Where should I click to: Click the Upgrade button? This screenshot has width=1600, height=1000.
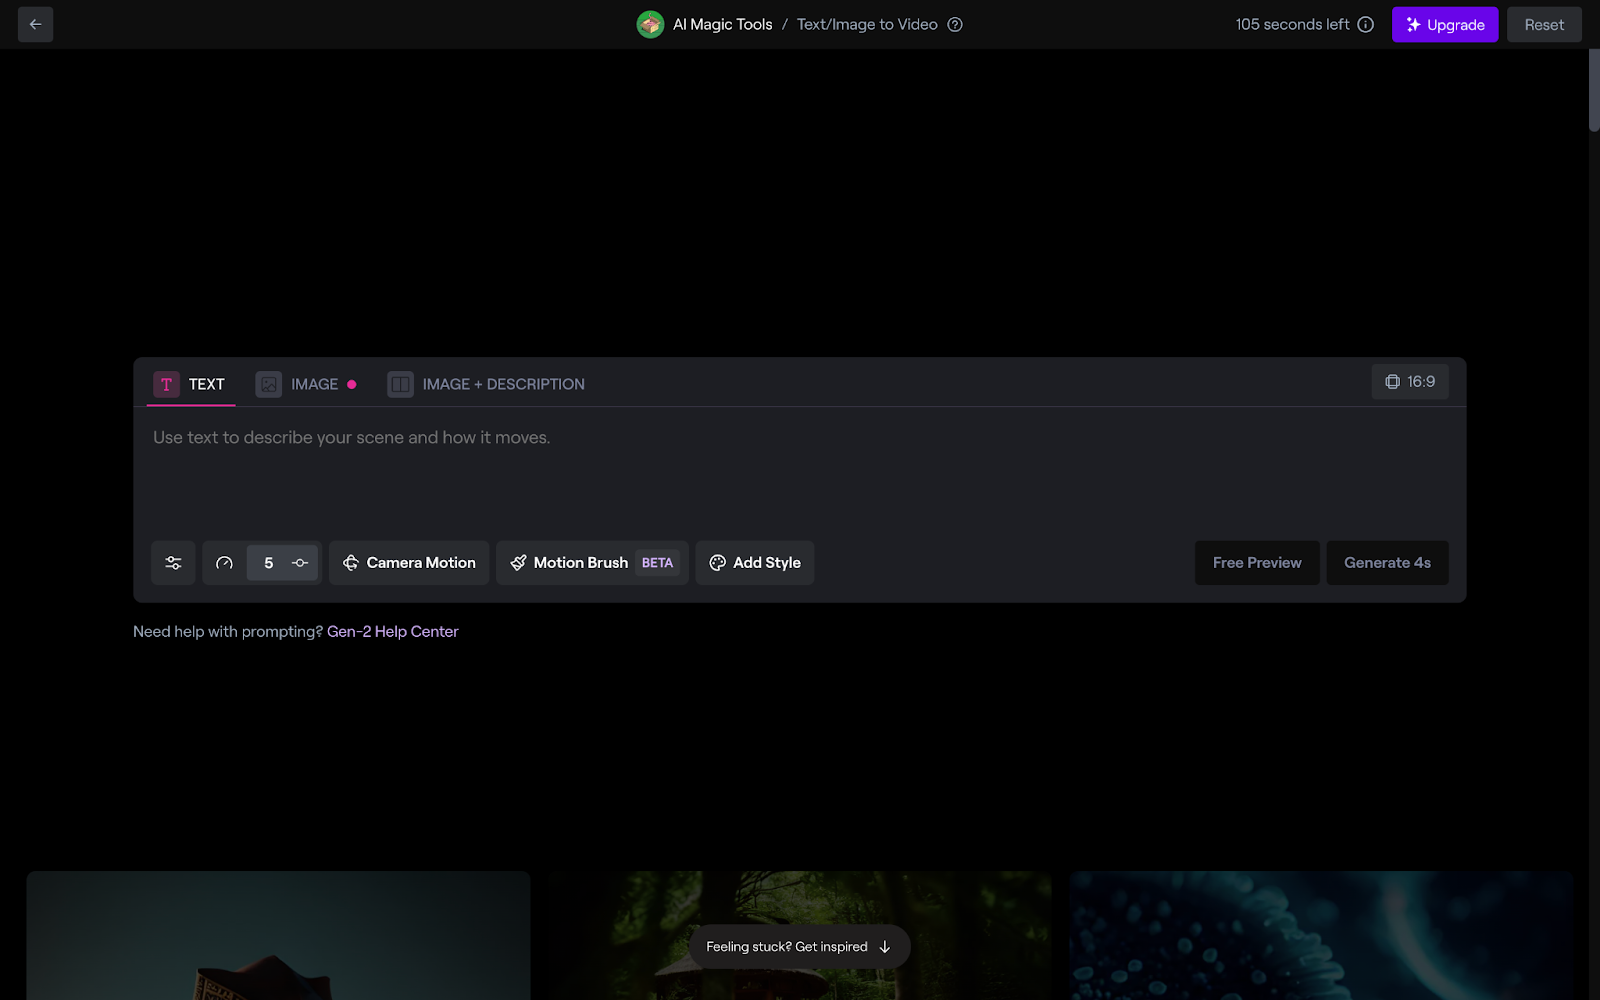coord(1445,24)
